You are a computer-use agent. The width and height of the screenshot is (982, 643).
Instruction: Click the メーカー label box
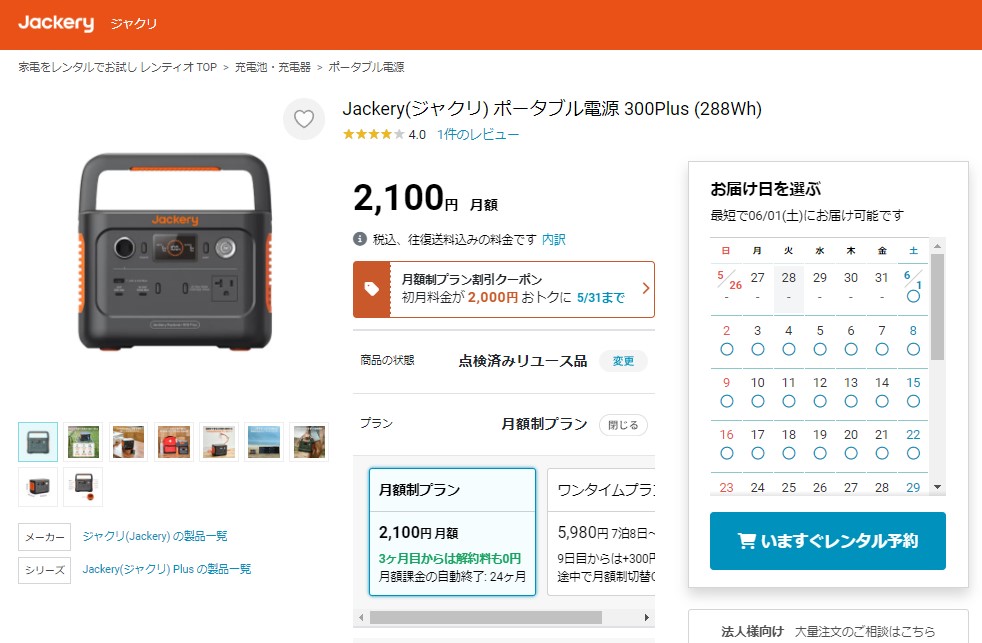point(44,537)
